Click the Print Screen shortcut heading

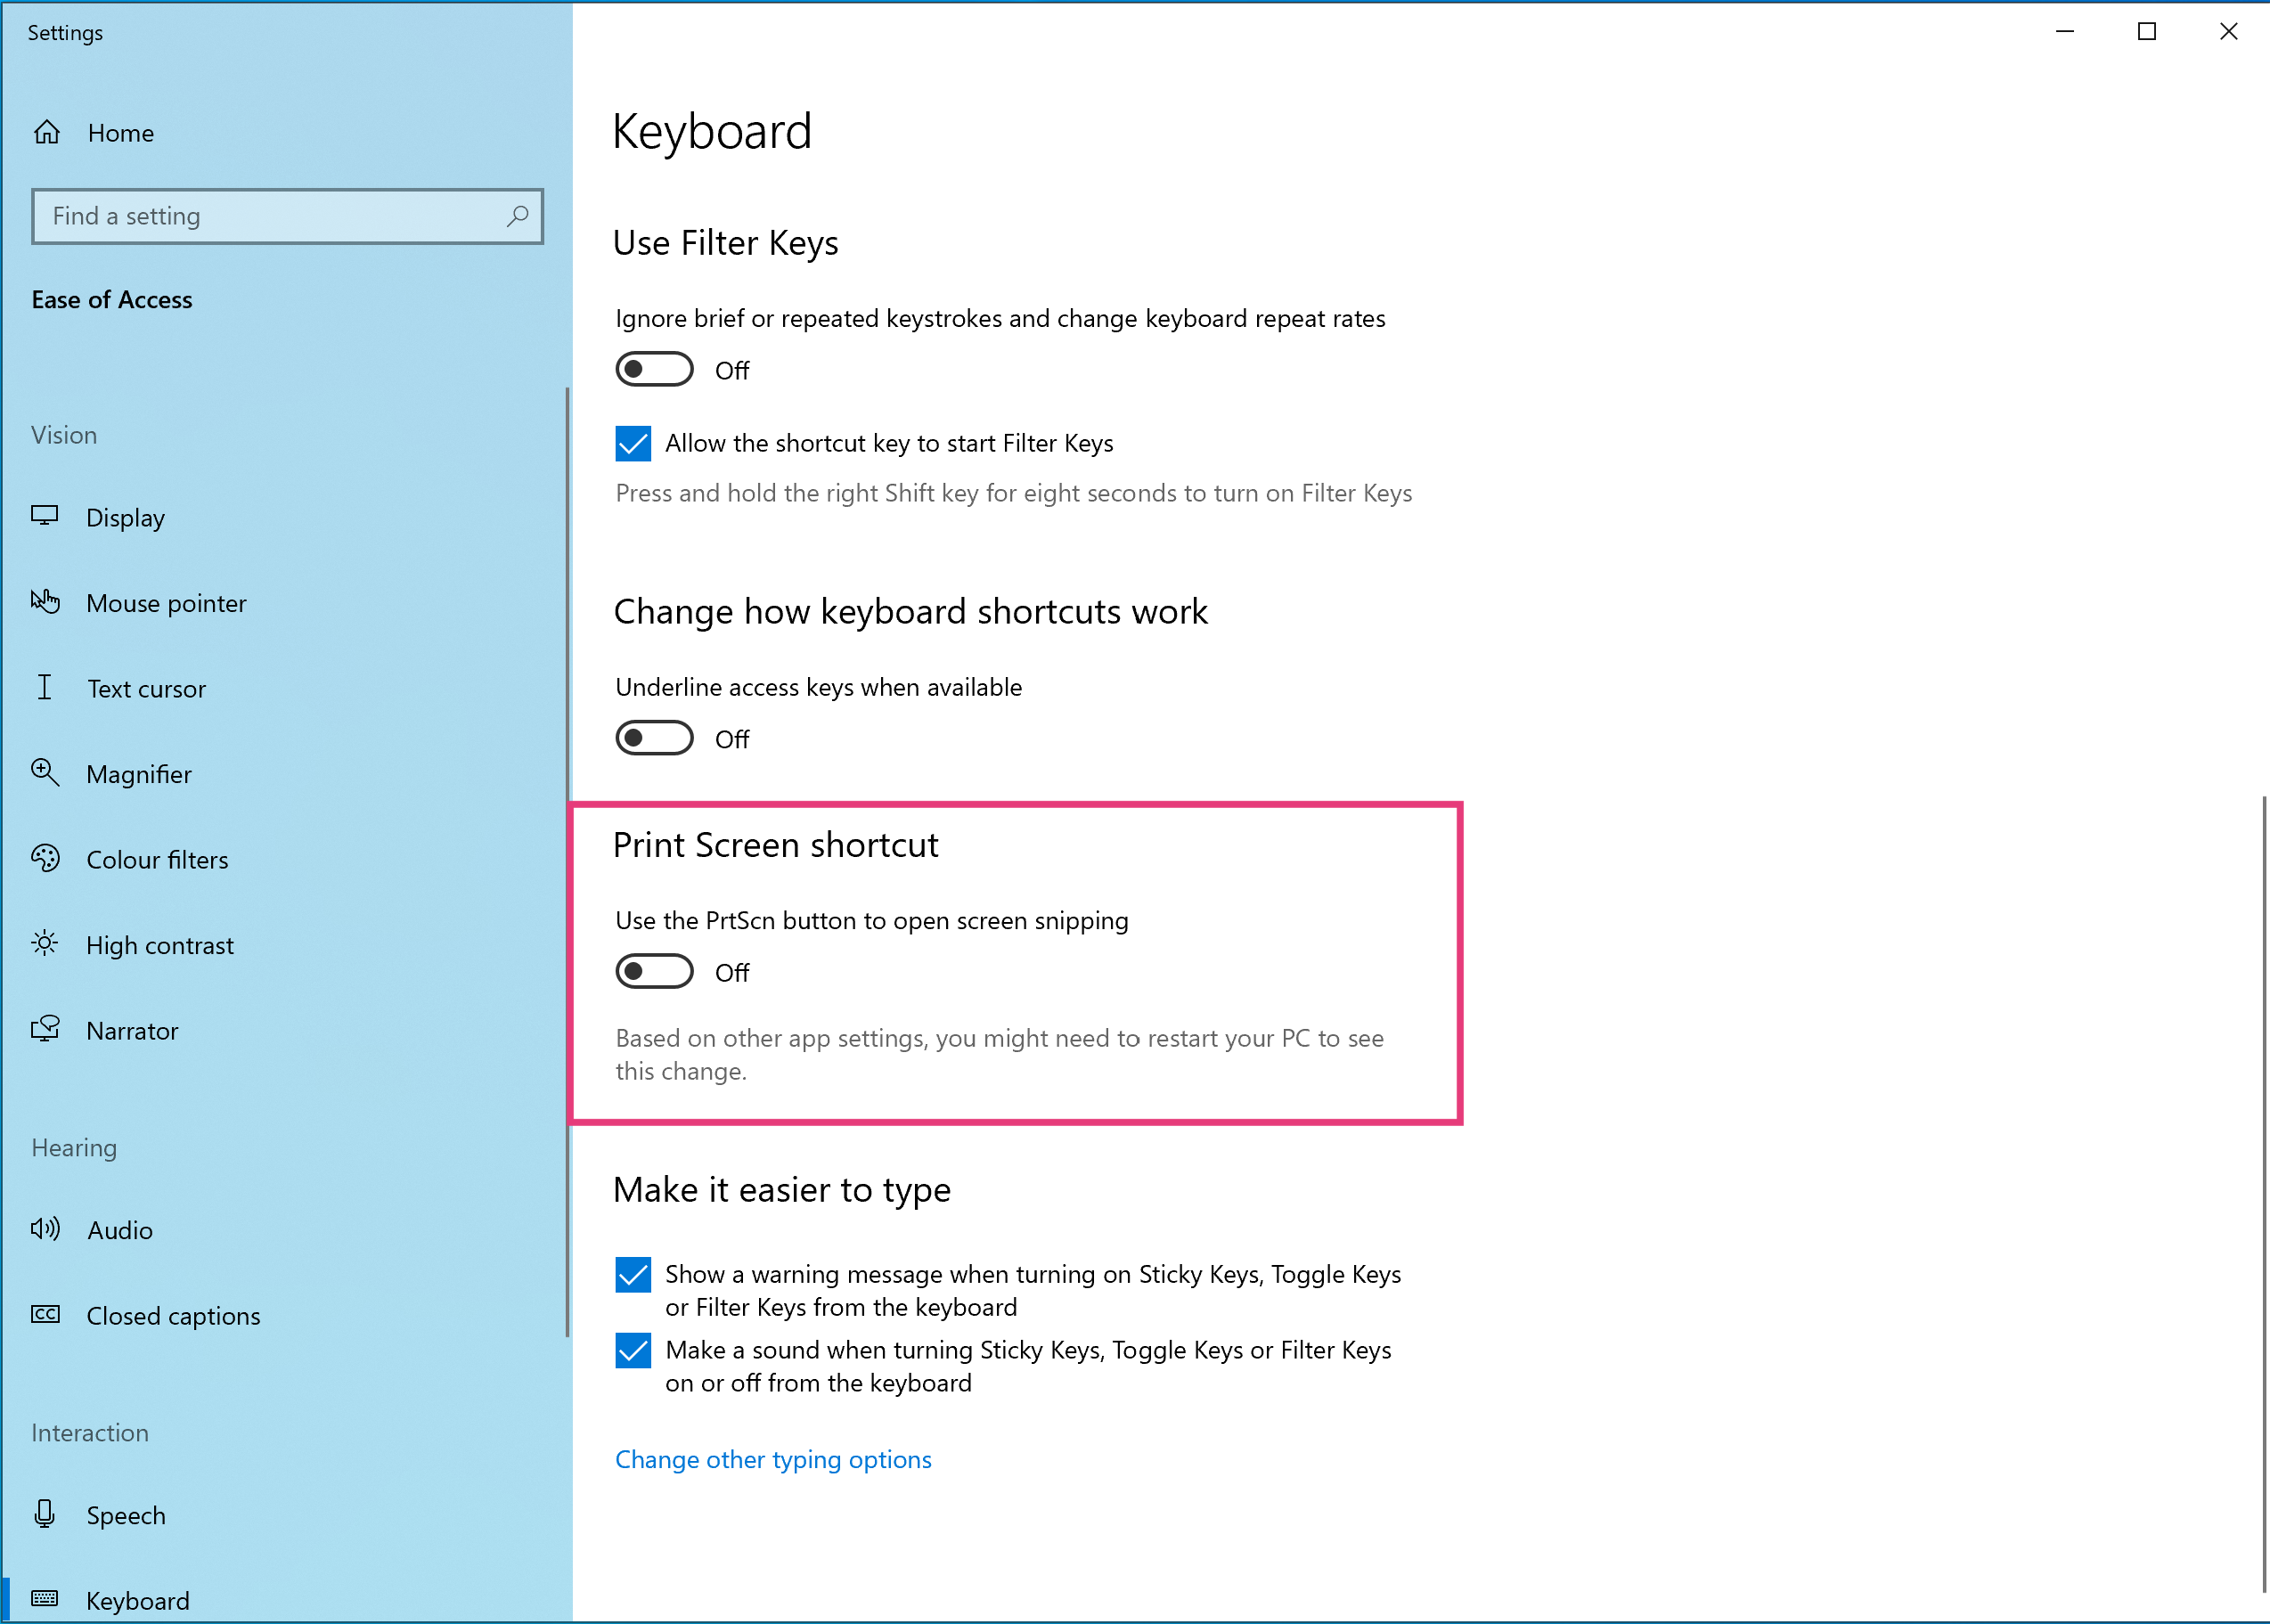(x=775, y=845)
